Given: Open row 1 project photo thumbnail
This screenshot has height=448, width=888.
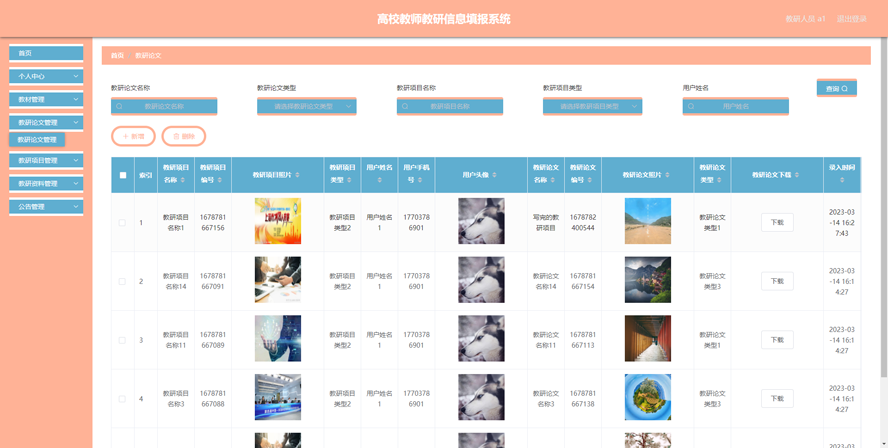Looking at the screenshot, I should [x=278, y=221].
